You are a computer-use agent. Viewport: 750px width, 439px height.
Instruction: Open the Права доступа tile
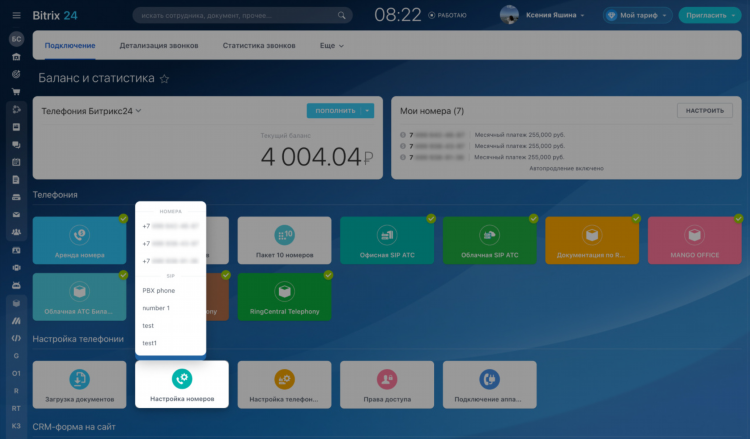[387, 384]
